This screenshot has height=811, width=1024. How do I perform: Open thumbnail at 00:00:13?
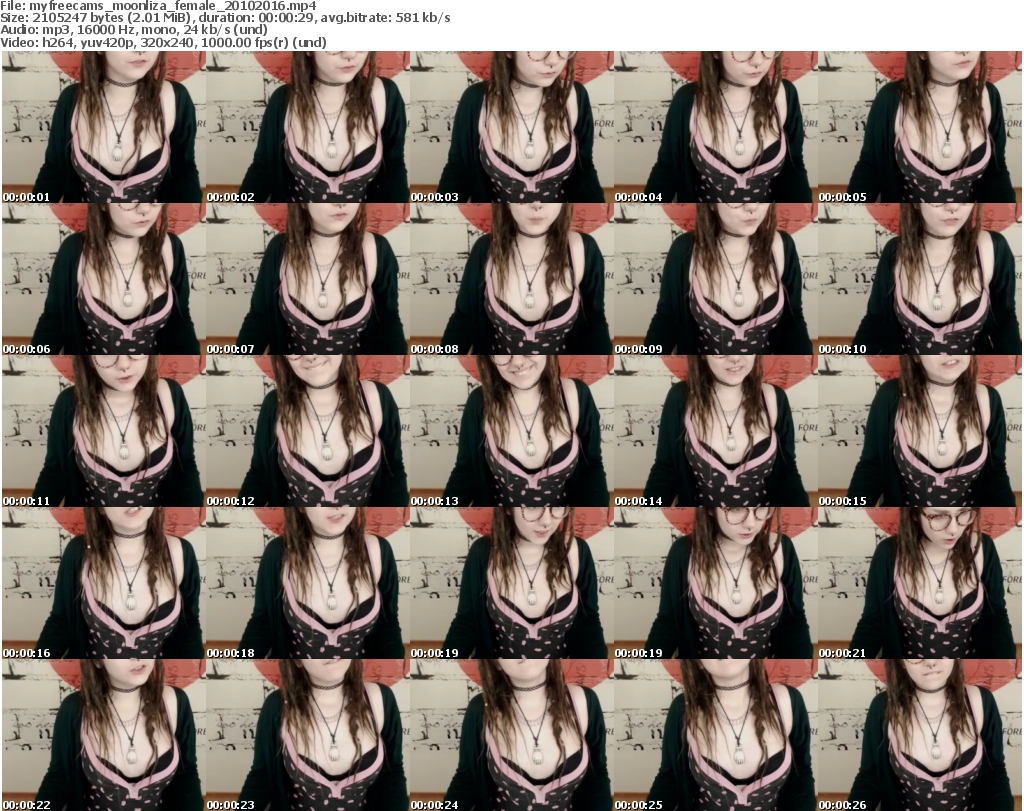tap(511, 432)
